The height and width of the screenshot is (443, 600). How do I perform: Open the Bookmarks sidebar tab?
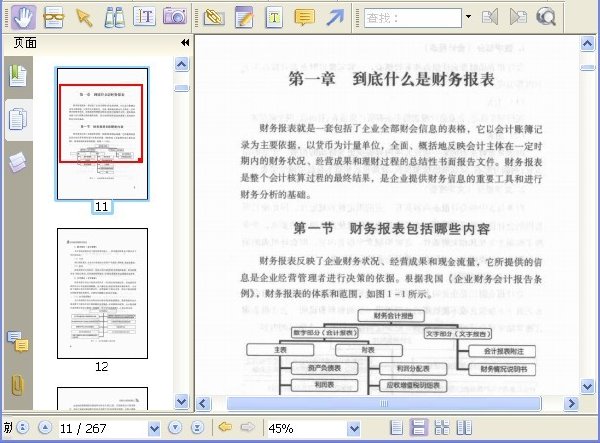coord(18,76)
